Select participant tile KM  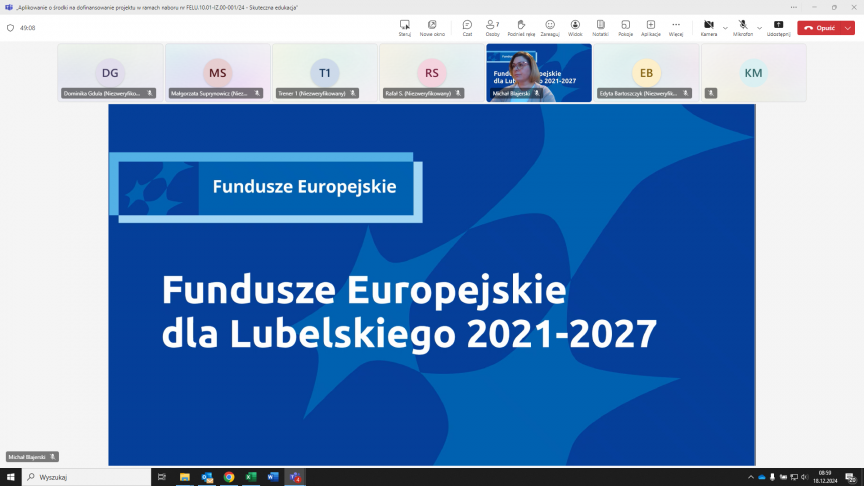(753, 73)
